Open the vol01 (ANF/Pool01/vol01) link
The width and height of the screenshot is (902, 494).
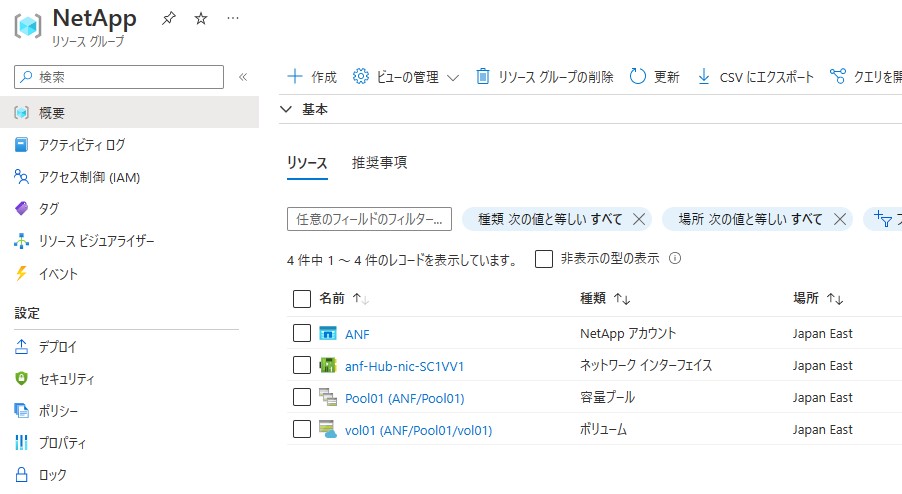tap(418, 430)
